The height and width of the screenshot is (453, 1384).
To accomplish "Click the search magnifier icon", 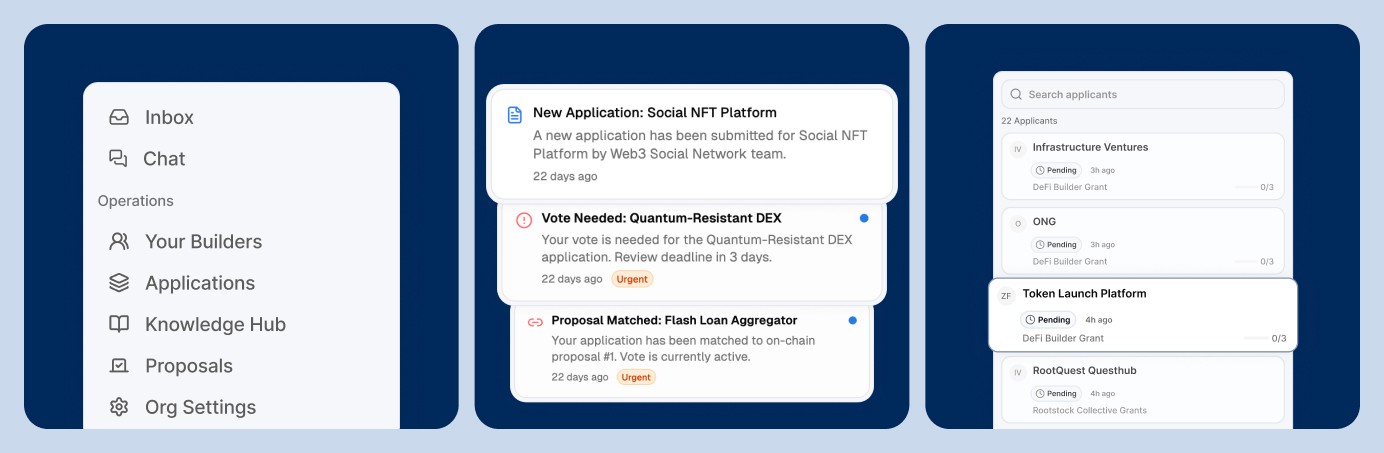I will coord(1017,94).
